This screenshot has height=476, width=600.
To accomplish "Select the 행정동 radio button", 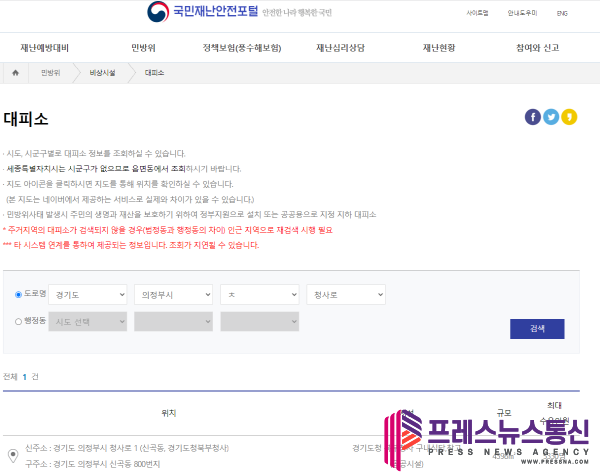I will (x=18, y=321).
